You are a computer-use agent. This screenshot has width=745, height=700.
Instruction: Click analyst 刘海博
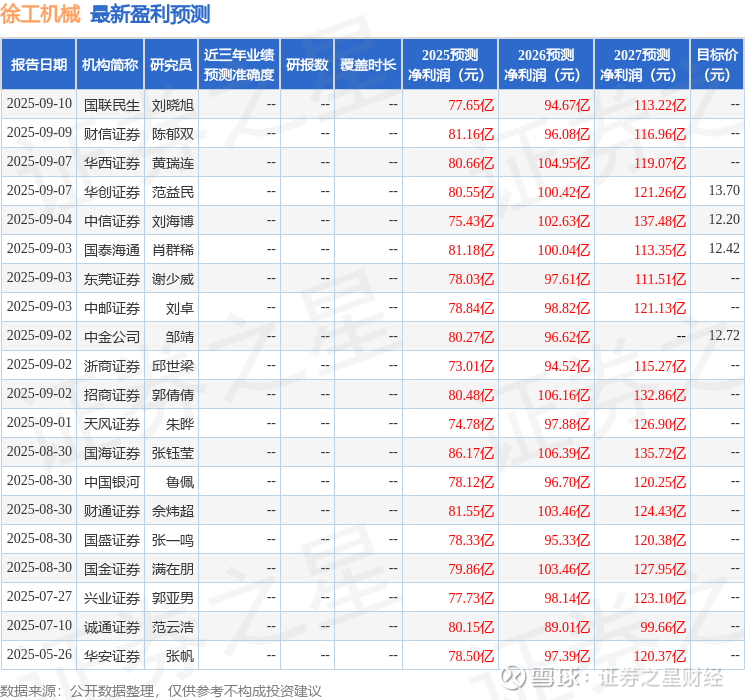172,221
